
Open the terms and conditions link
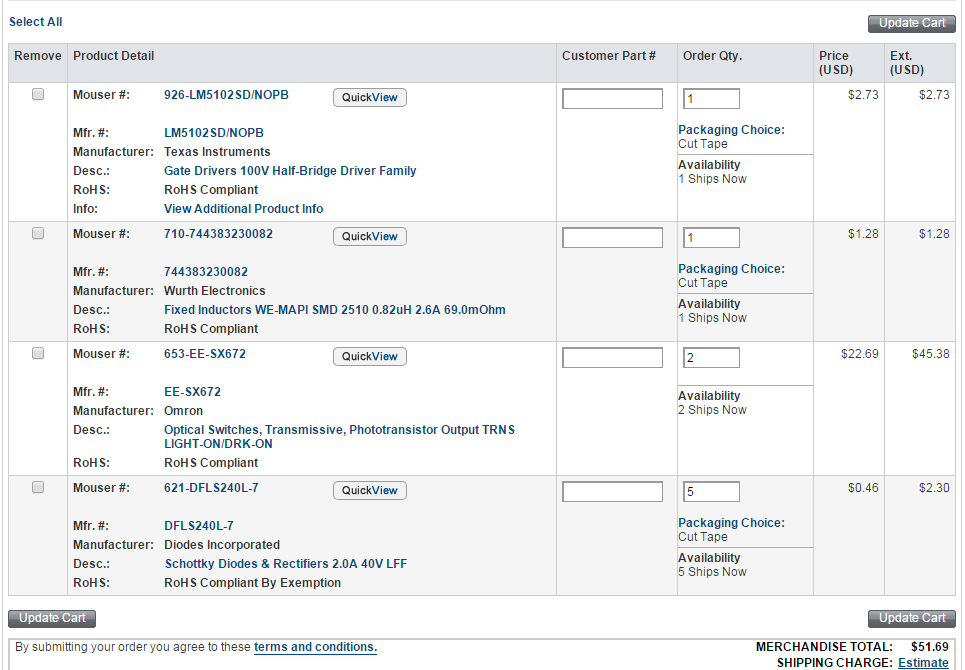tap(315, 647)
